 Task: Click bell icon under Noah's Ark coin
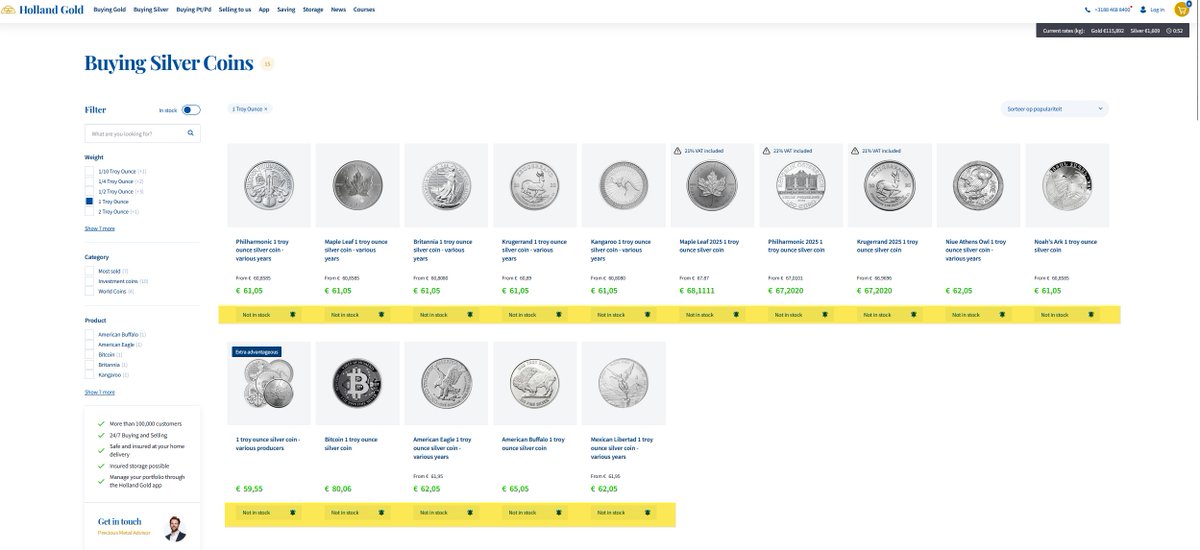coord(1090,314)
